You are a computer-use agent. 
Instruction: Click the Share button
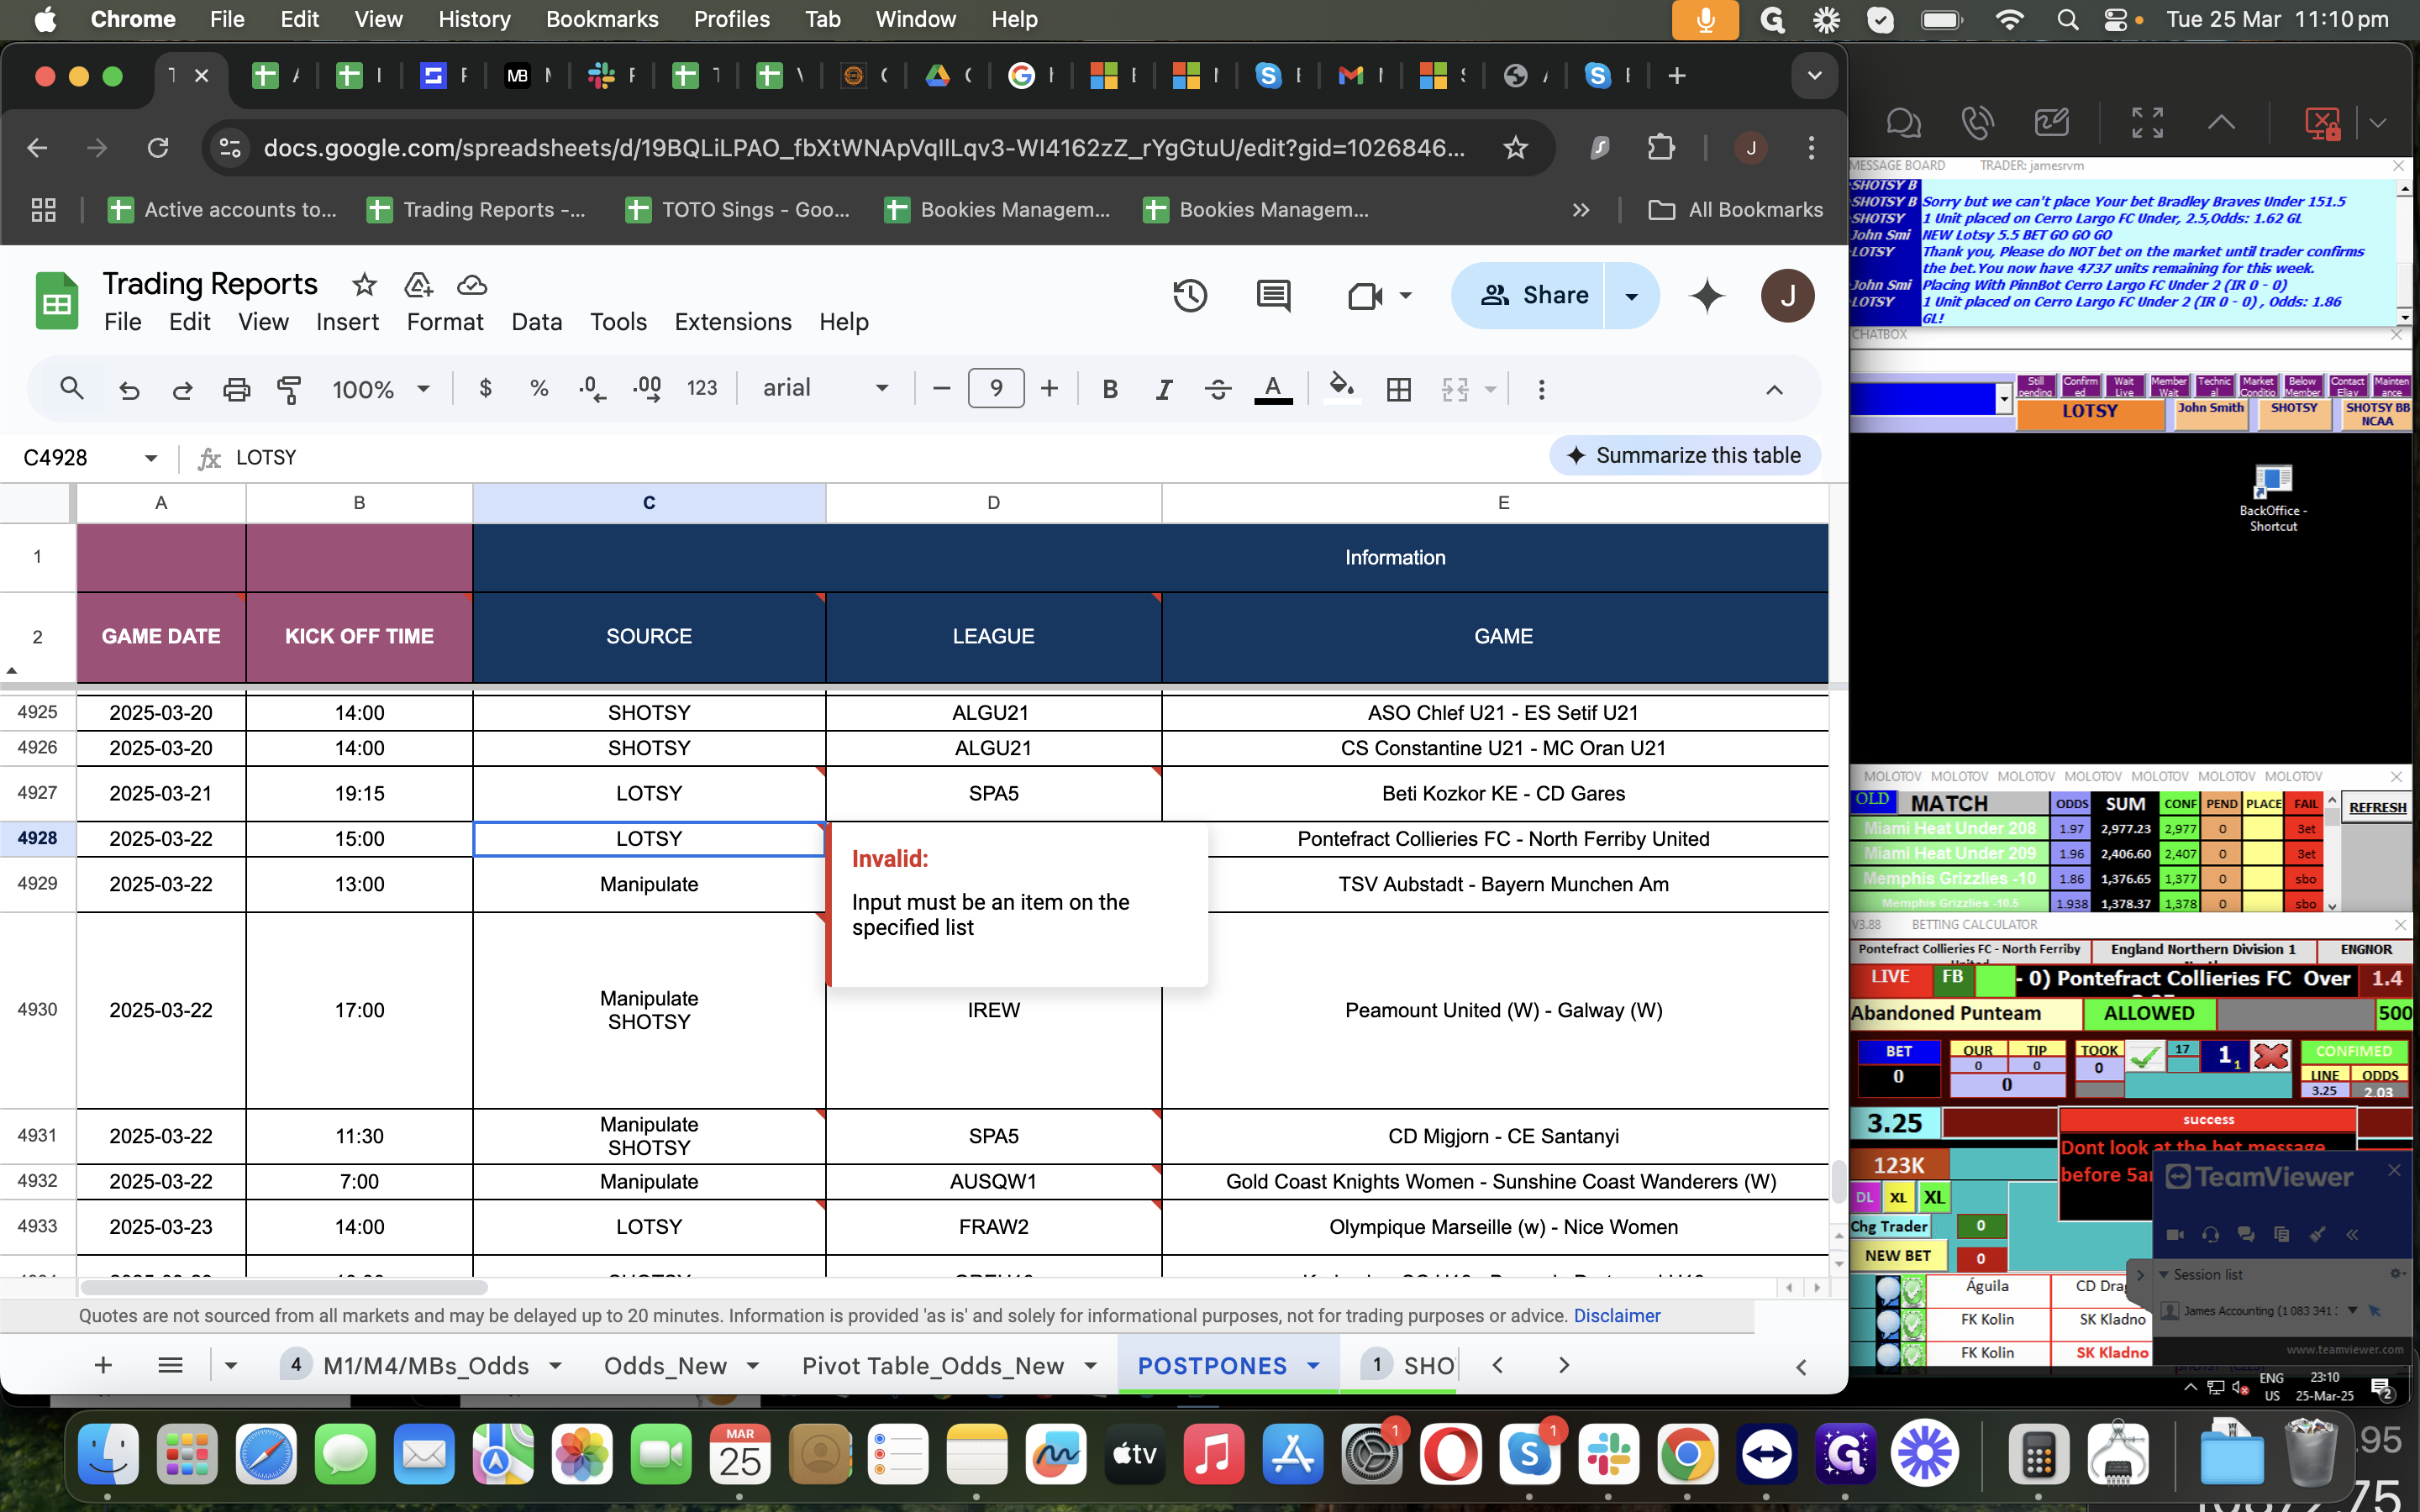pos(1528,295)
